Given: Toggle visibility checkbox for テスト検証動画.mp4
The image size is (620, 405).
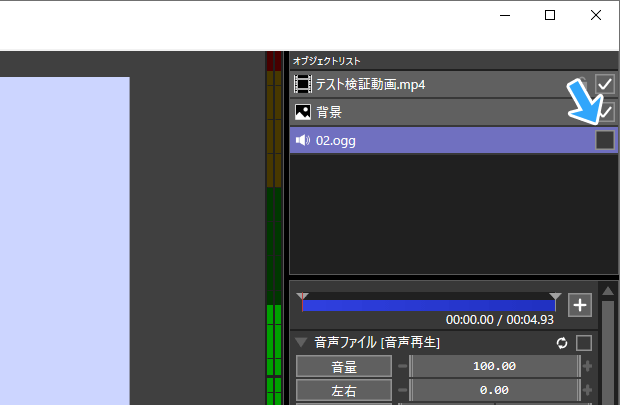Looking at the screenshot, I should click(605, 84).
